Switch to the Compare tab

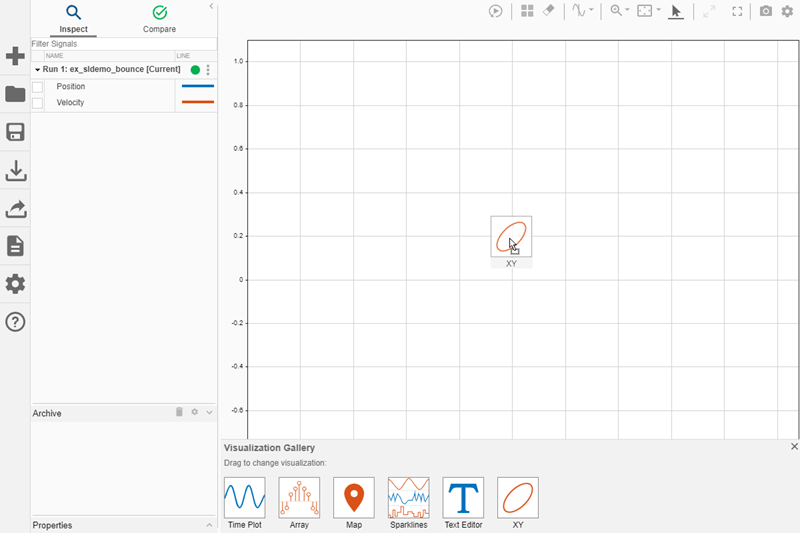(x=159, y=19)
